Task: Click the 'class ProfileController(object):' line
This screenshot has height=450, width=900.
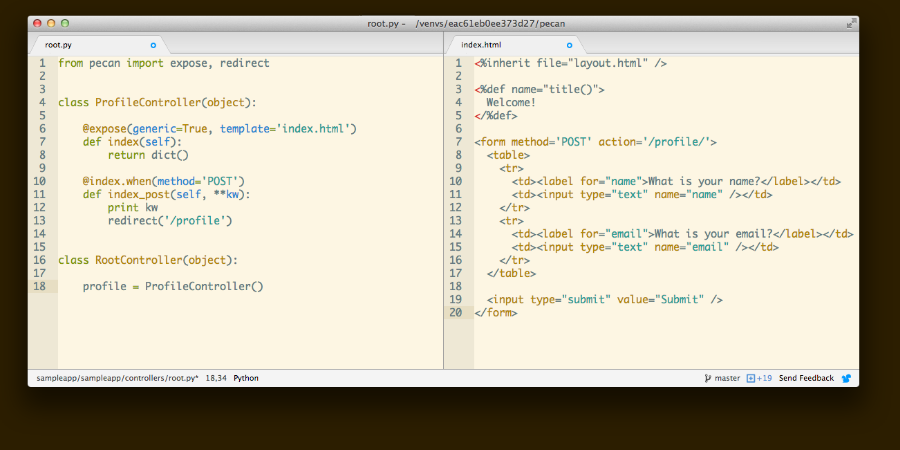Action: click(x=157, y=103)
